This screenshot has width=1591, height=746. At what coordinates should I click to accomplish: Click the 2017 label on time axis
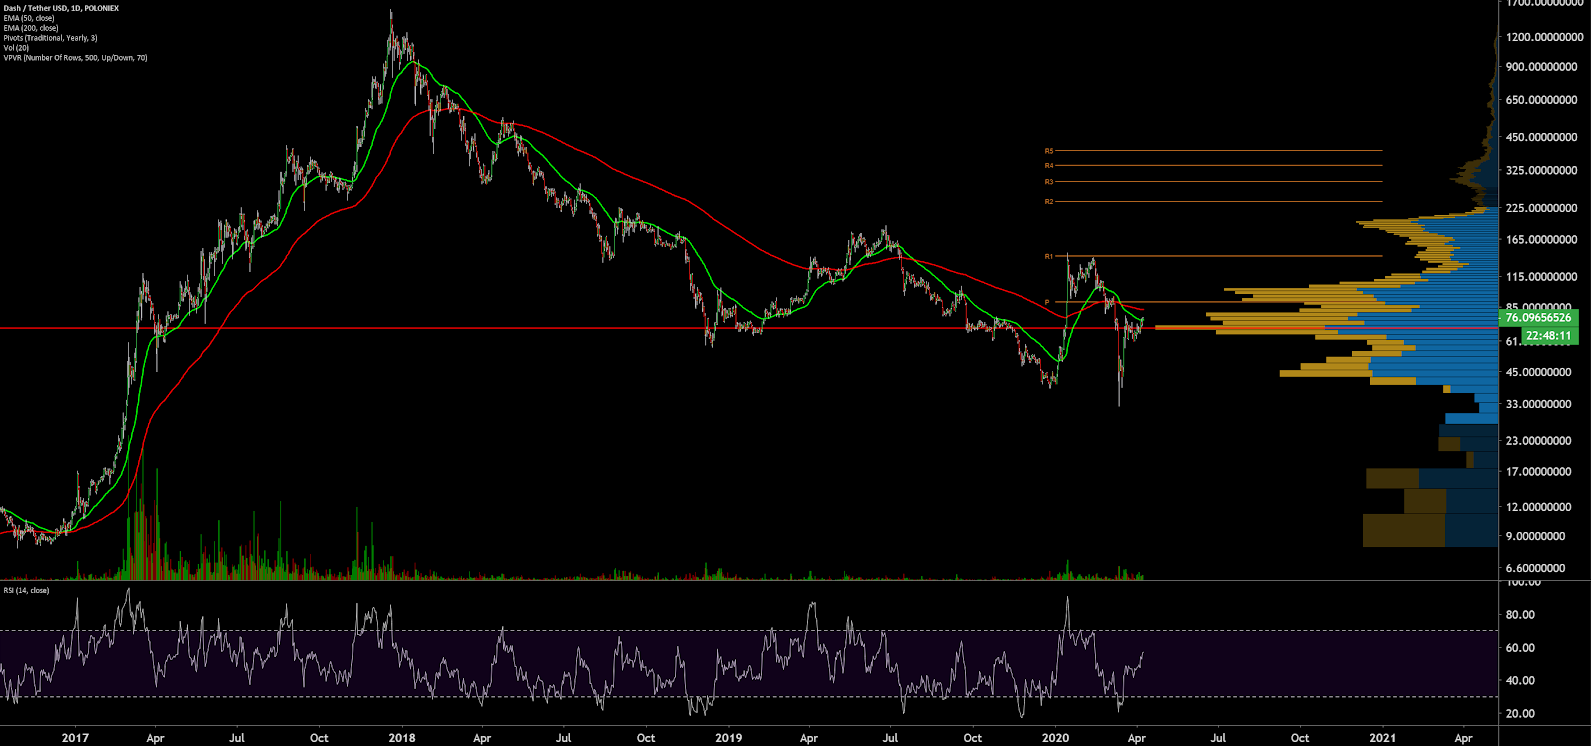click(x=75, y=738)
